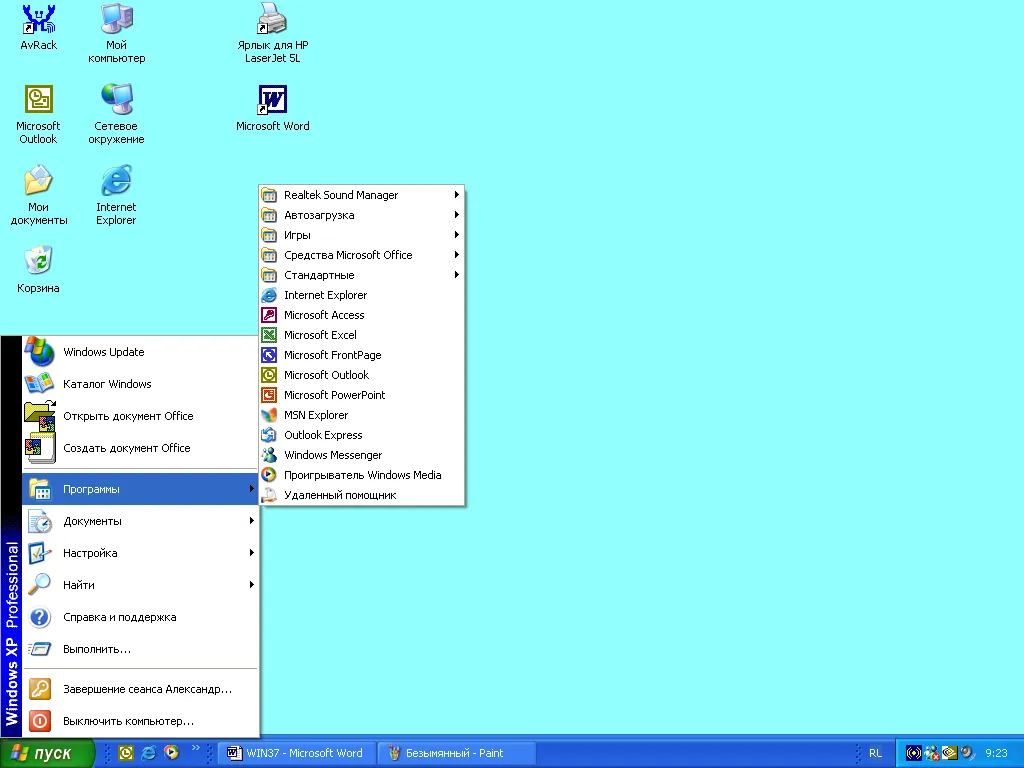Launch Microsoft Outlook from the programs list

(362, 375)
